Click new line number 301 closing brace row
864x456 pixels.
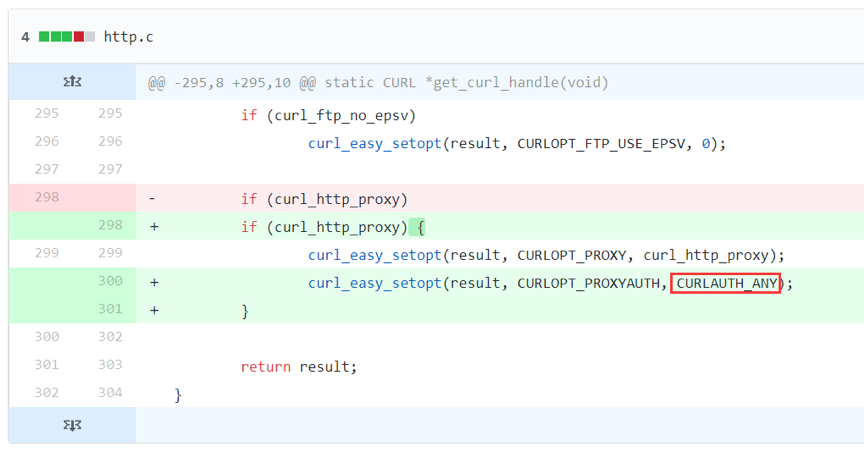(110, 309)
